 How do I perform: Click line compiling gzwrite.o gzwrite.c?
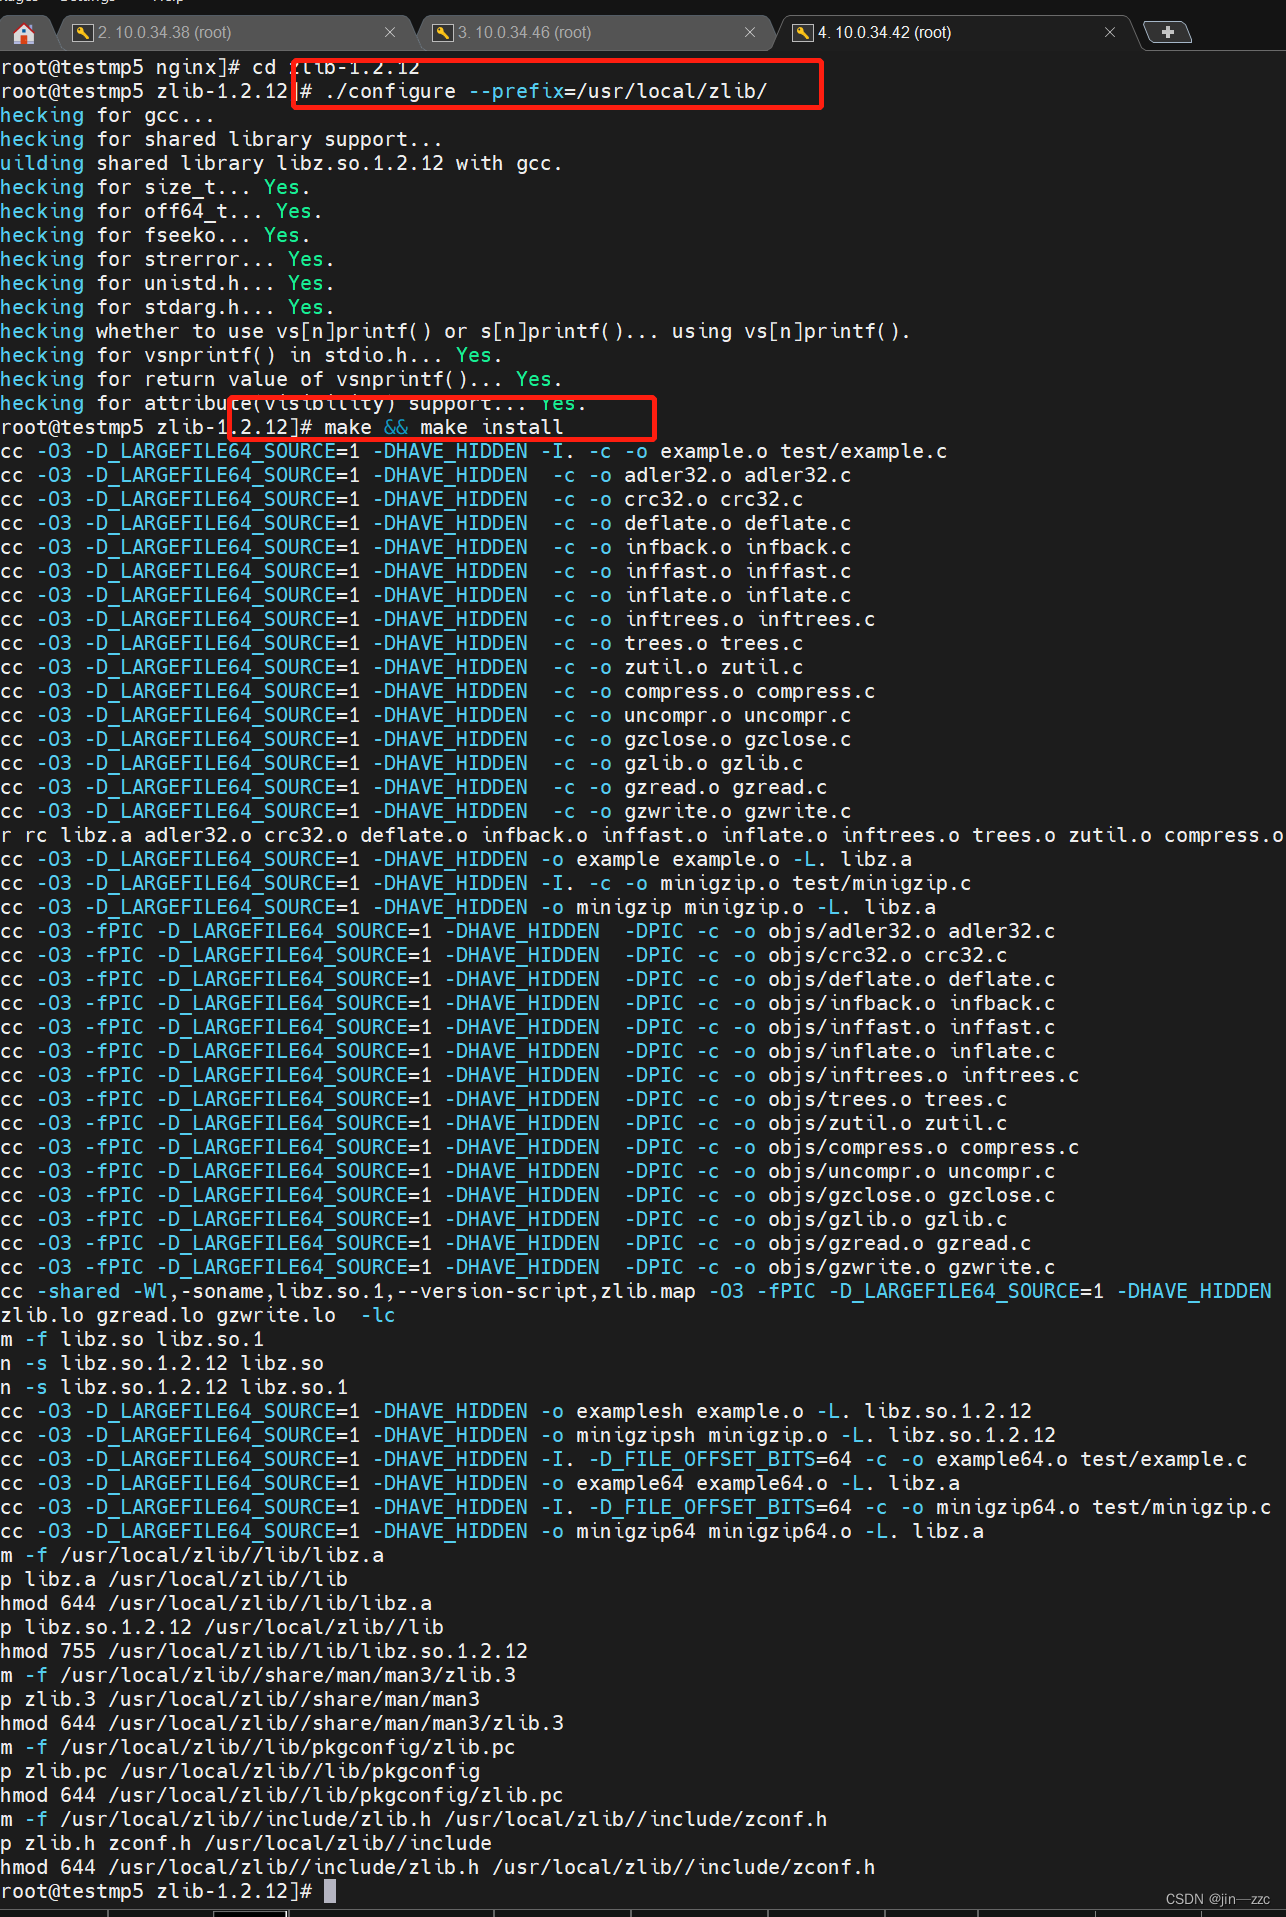click(x=426, y=811)
